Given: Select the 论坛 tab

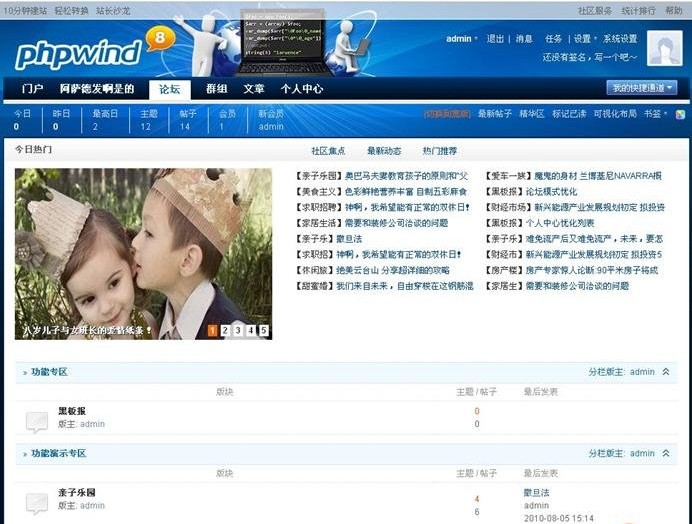Looking at the screenshot, I should (169, 90).
